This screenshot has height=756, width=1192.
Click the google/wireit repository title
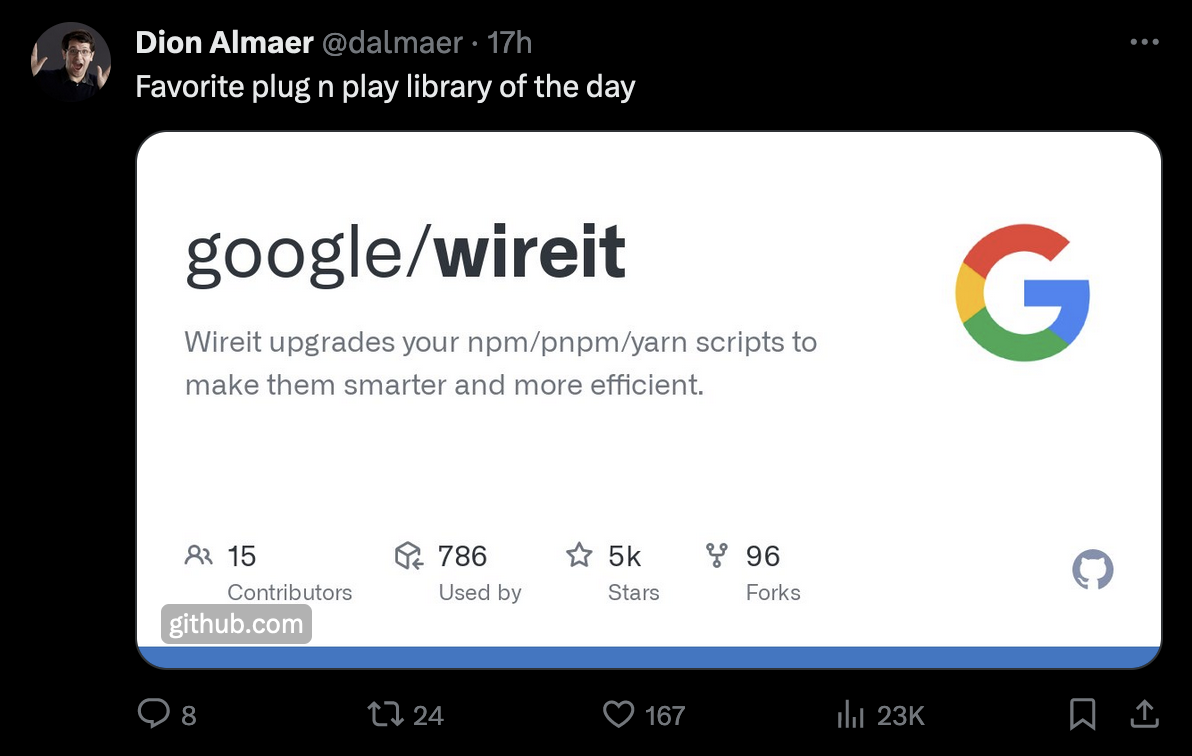[x=404, y=252]
